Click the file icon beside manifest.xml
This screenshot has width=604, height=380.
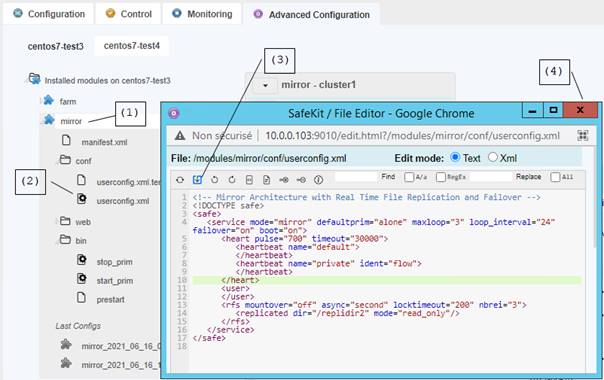tap(66, 140)
